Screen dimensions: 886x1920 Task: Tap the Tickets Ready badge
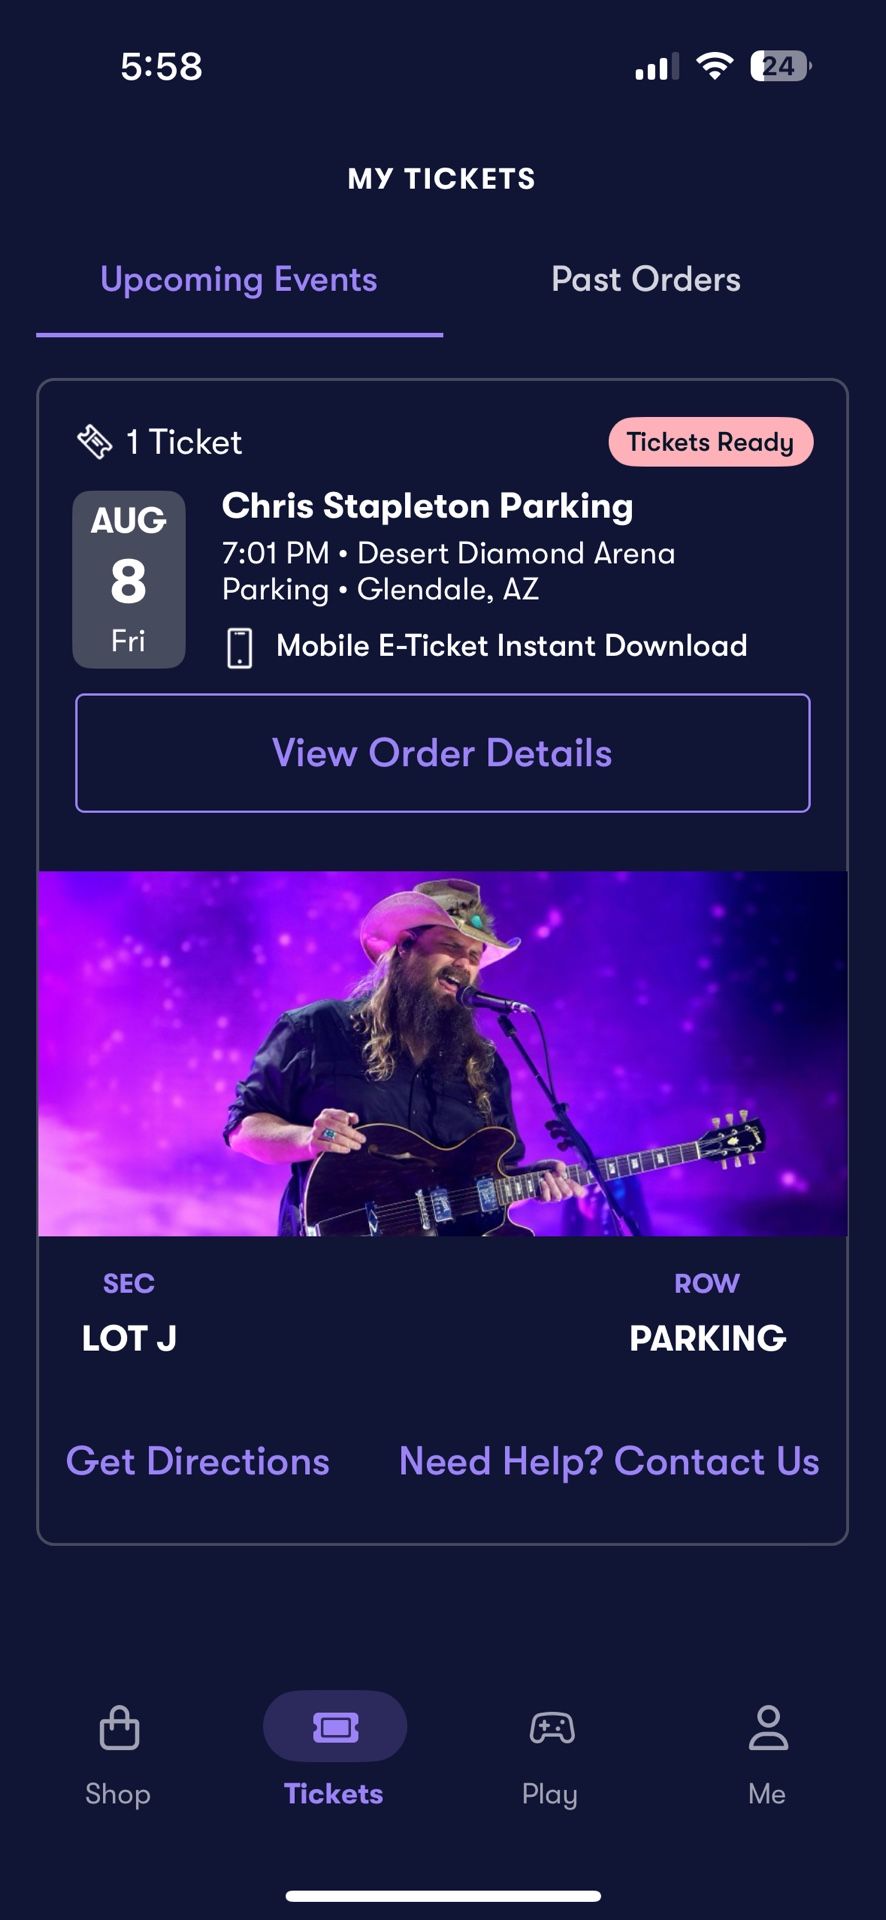point(710,442)
